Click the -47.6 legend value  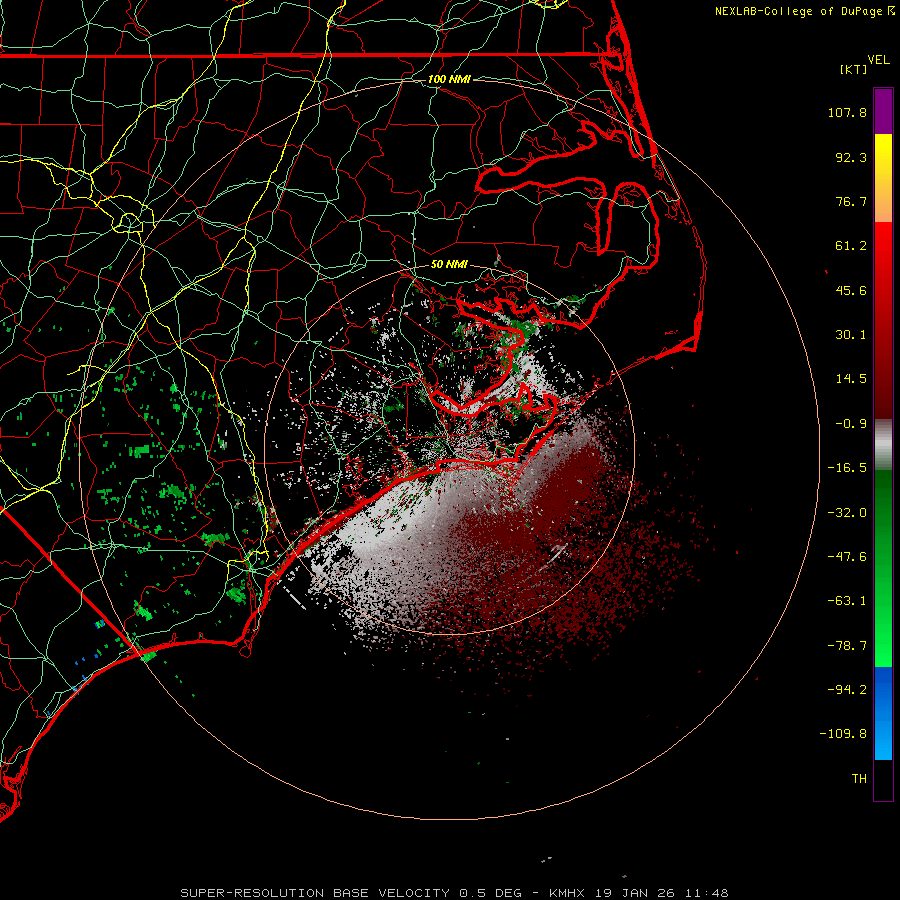pos(847,557)
